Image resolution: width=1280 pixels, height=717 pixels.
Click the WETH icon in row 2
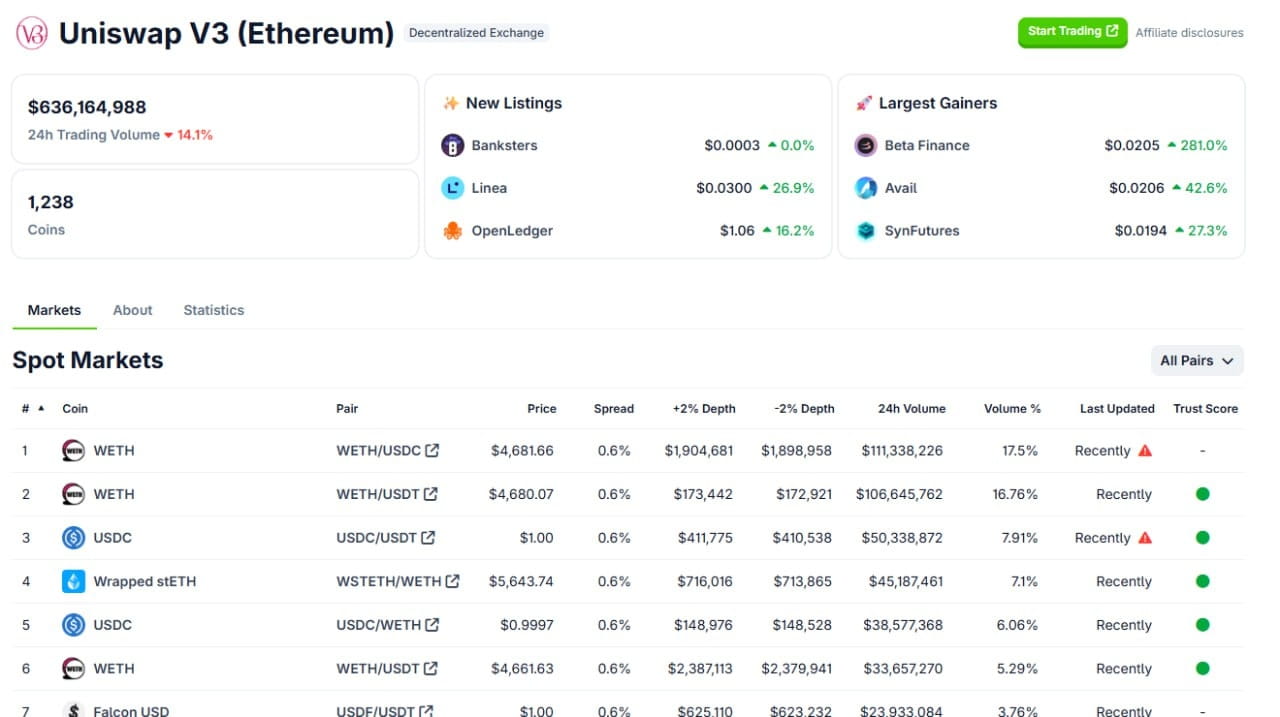click(x=74, y=494)
